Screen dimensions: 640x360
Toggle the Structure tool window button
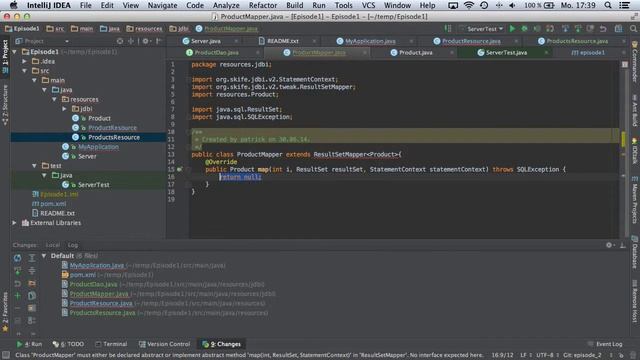pyautogui.click(x=5, y=104)
